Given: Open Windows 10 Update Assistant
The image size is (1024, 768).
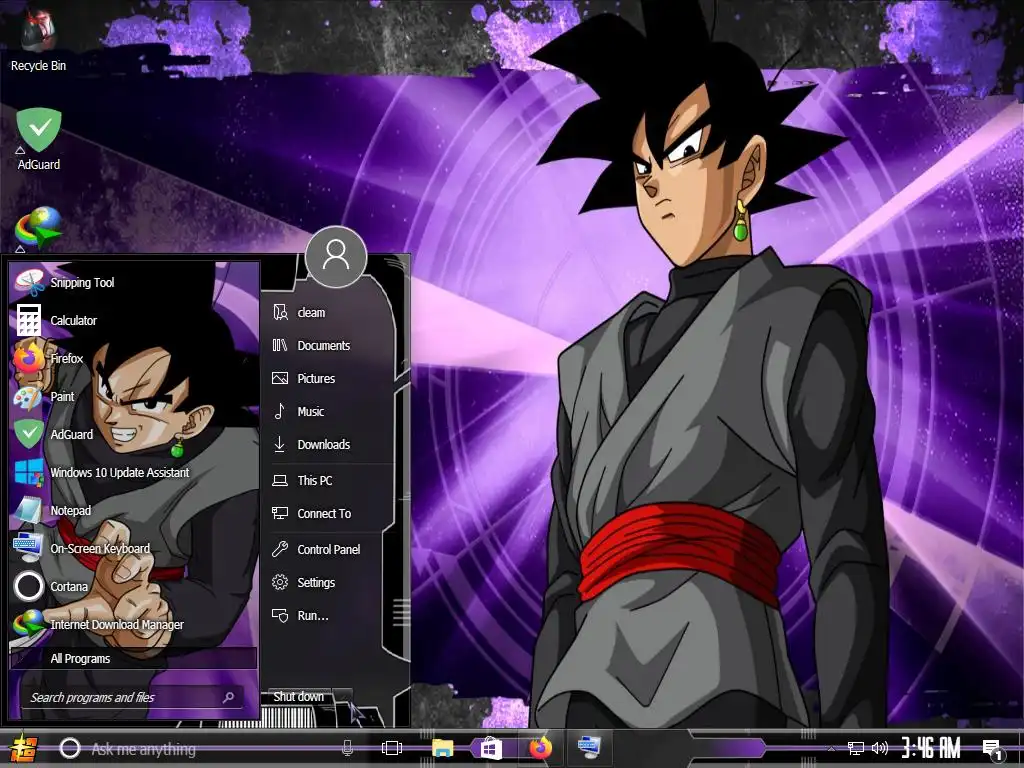Looking at the screenshot, I should pos(133,472).
